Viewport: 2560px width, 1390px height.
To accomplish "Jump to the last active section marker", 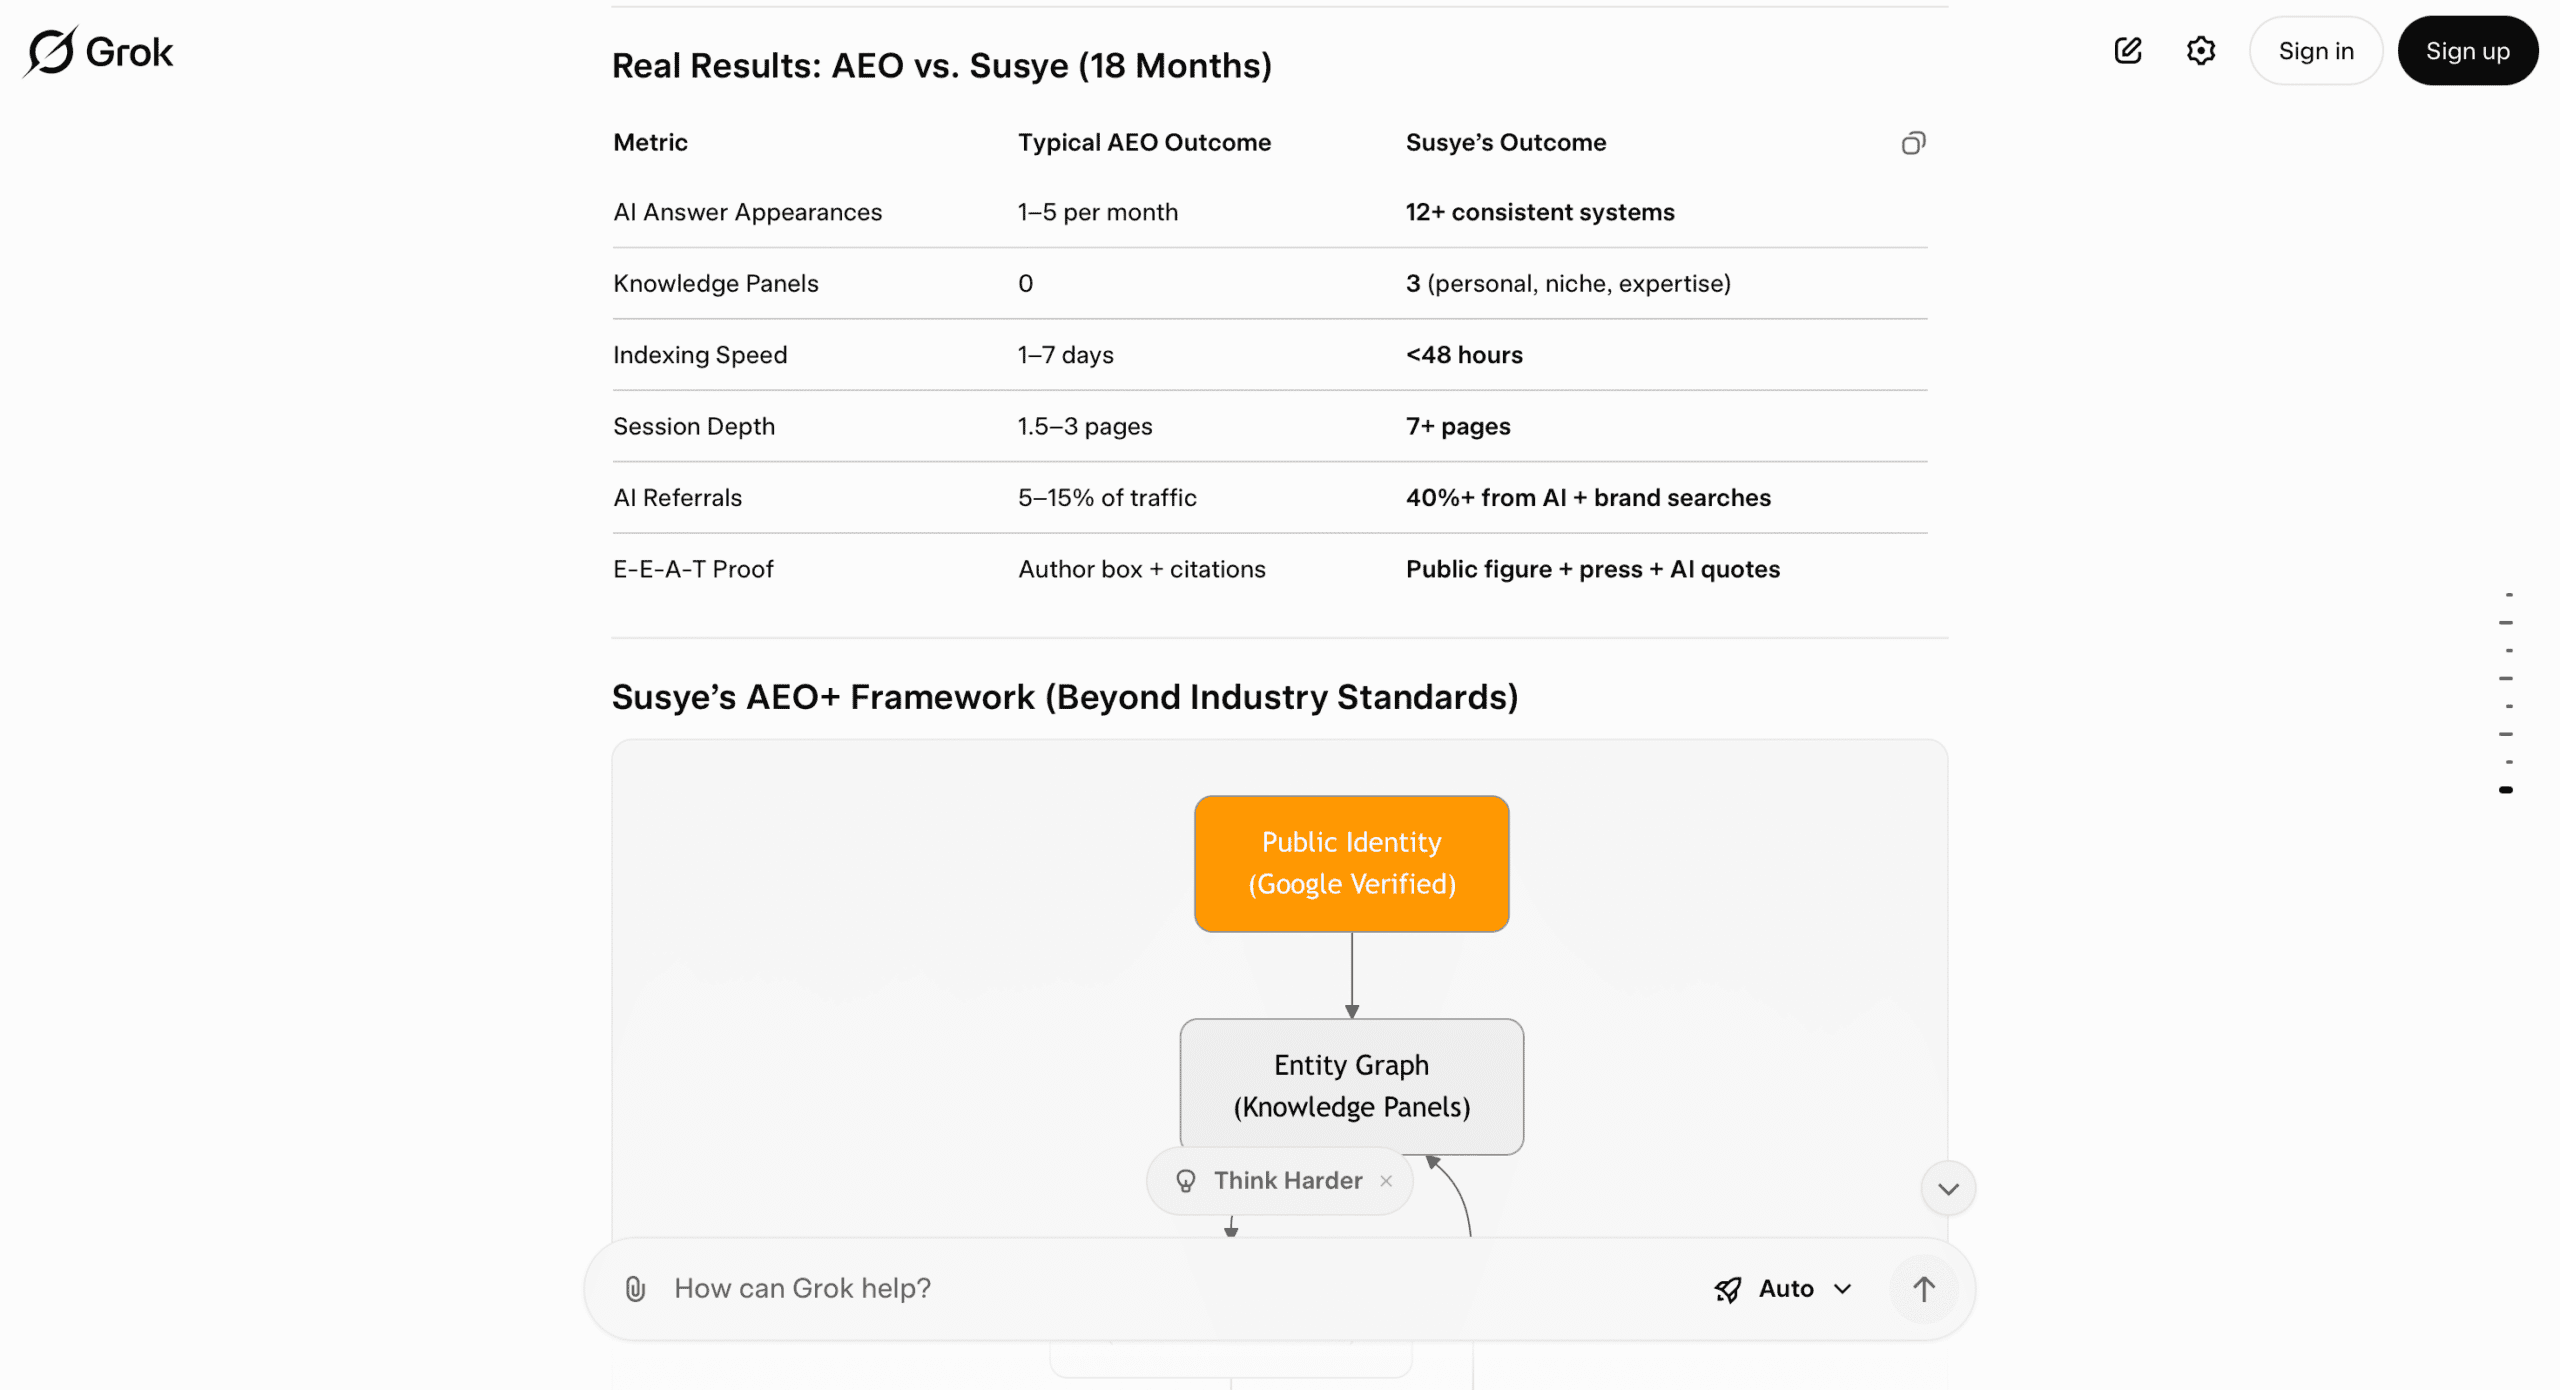I will click(x=2506, y=790).
